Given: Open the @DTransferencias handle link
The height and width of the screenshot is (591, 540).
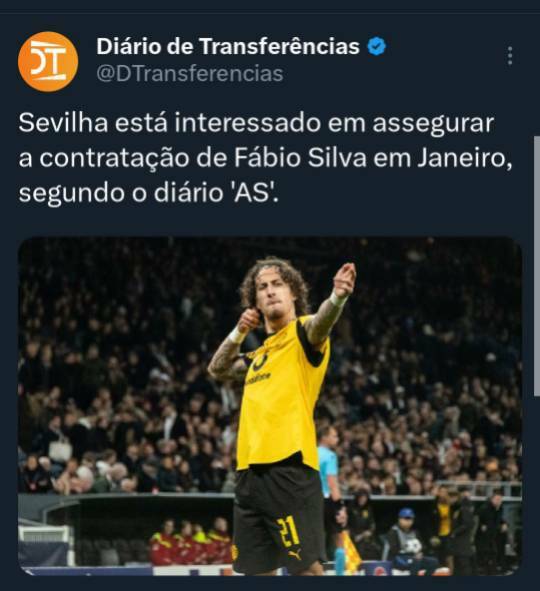Looking at the screenshot, I should [190, 73].
